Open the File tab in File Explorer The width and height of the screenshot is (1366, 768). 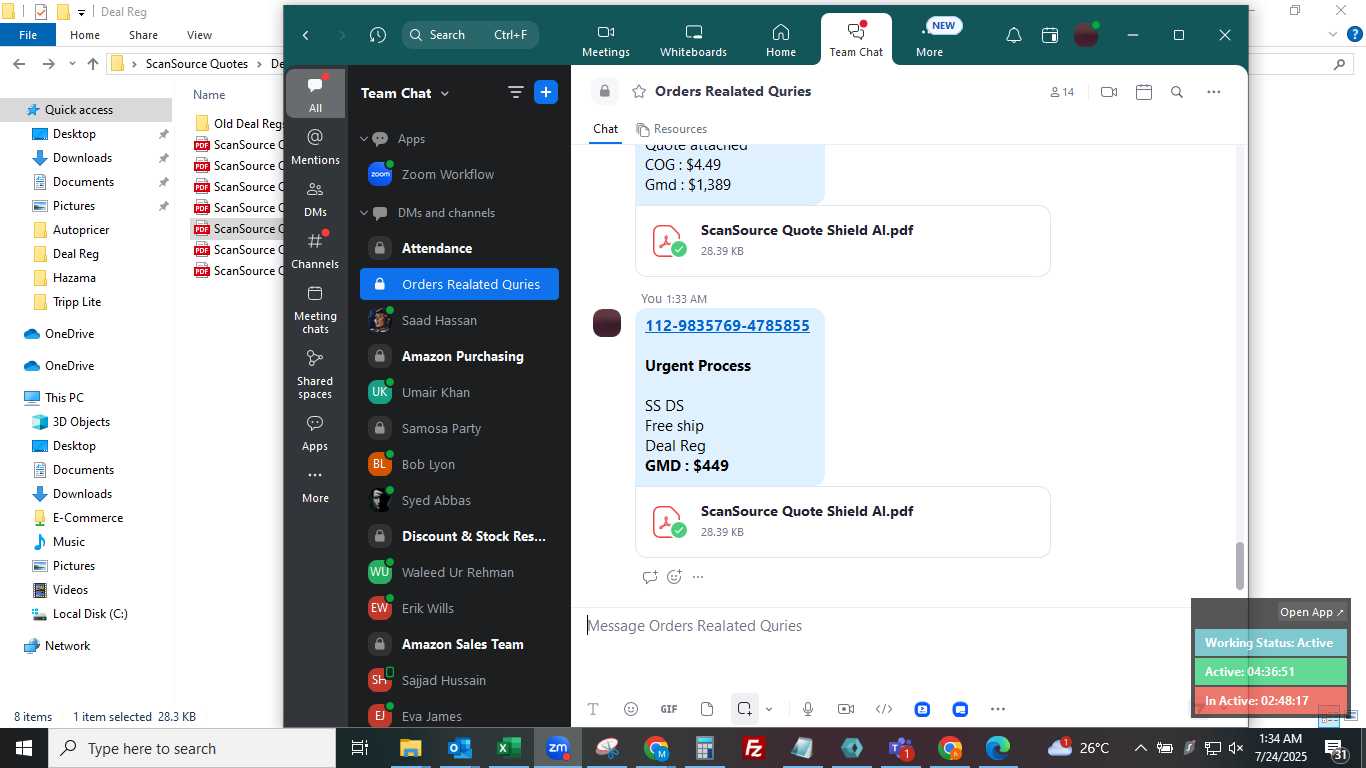pyautogui.click(x=28, y=35)
